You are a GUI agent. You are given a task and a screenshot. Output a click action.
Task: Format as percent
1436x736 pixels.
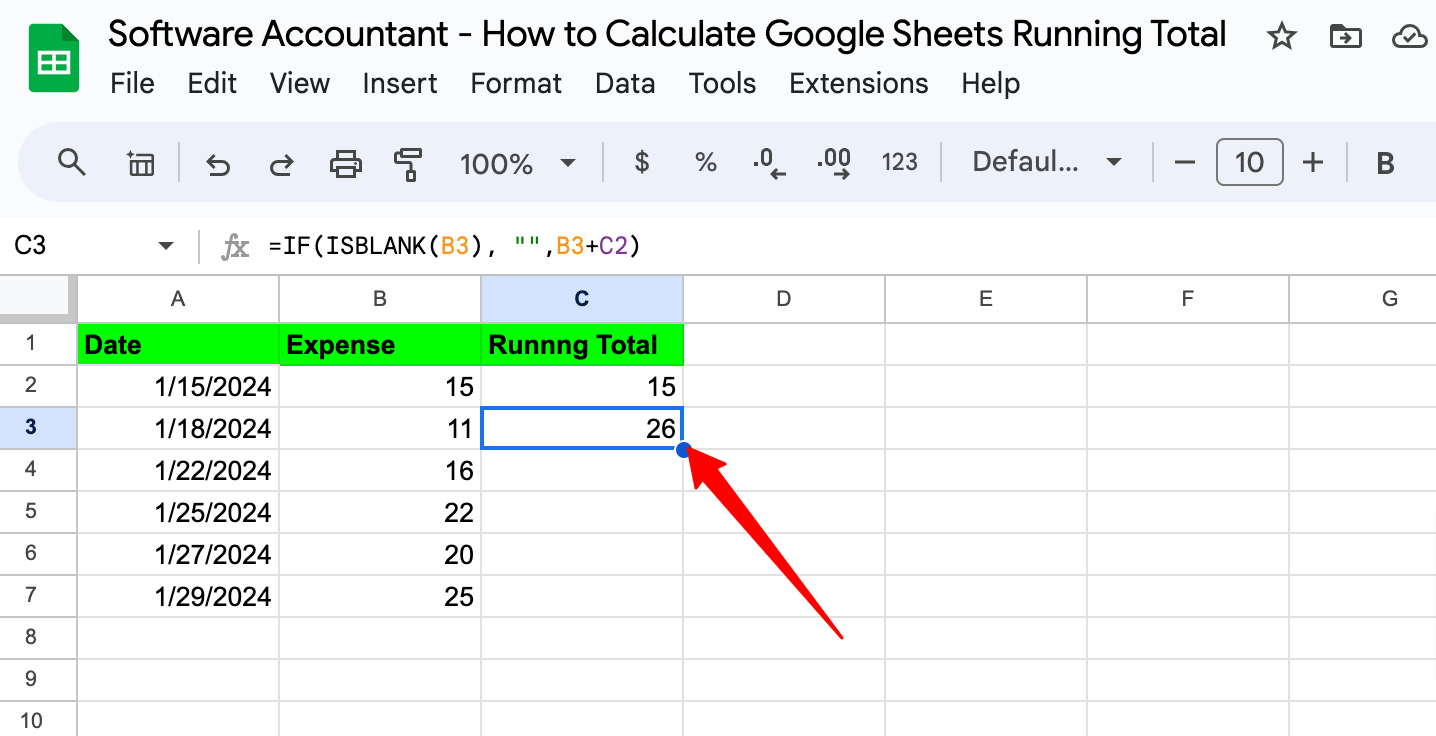pos(706,162)
